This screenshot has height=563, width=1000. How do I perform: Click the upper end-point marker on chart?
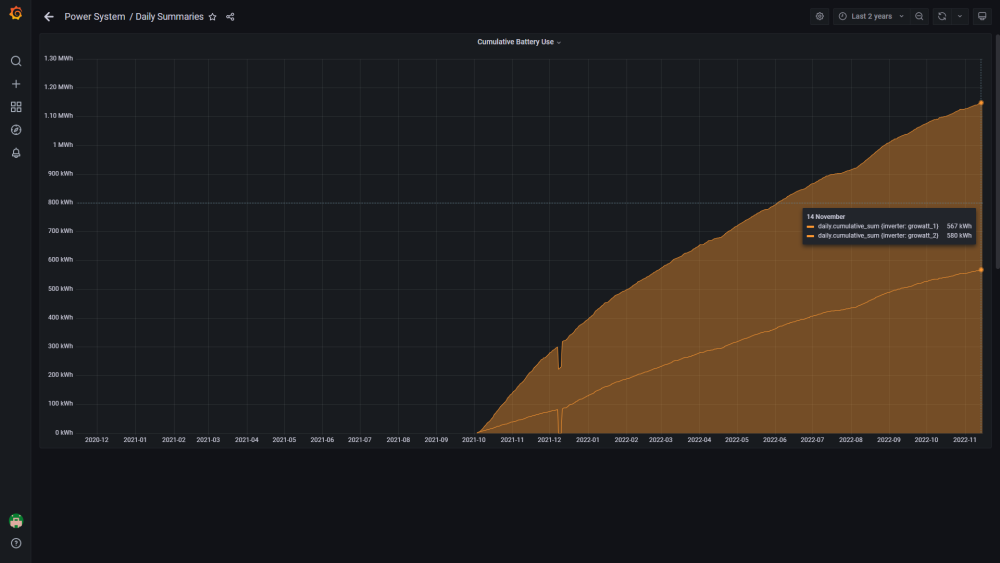[981, 103]
